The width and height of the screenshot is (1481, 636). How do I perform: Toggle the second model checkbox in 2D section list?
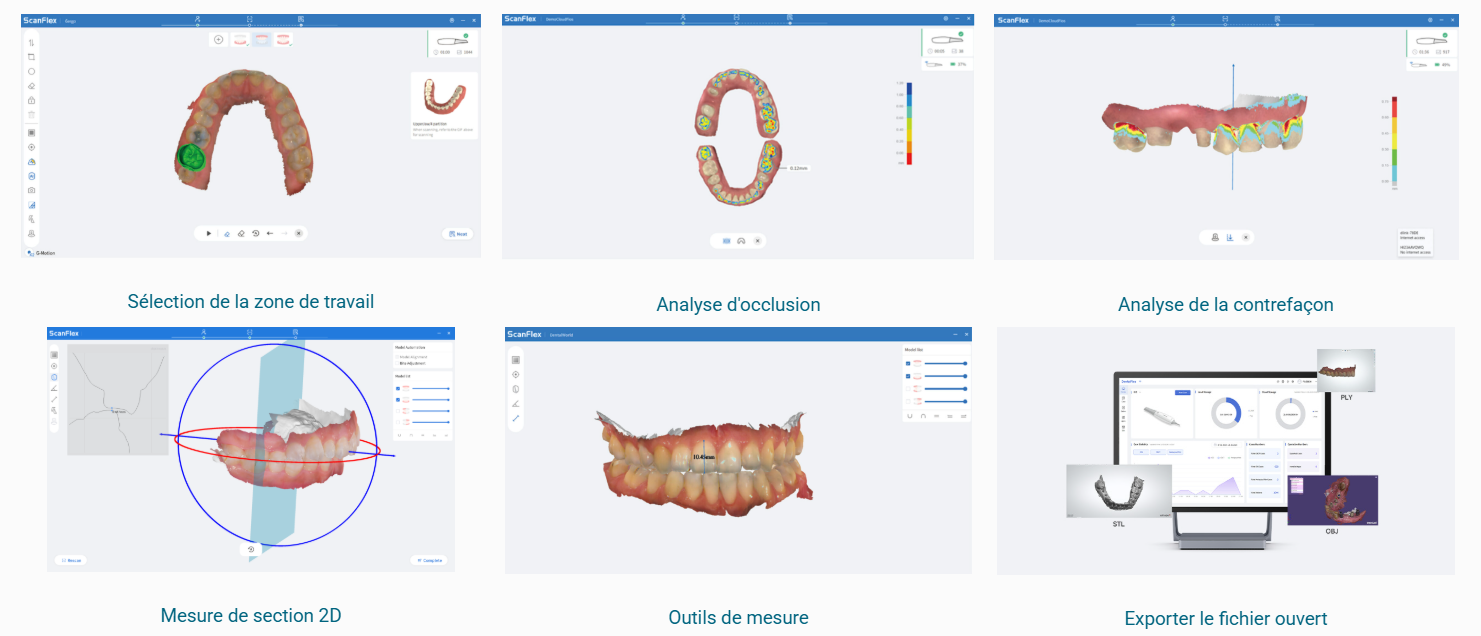click(398, 399)
